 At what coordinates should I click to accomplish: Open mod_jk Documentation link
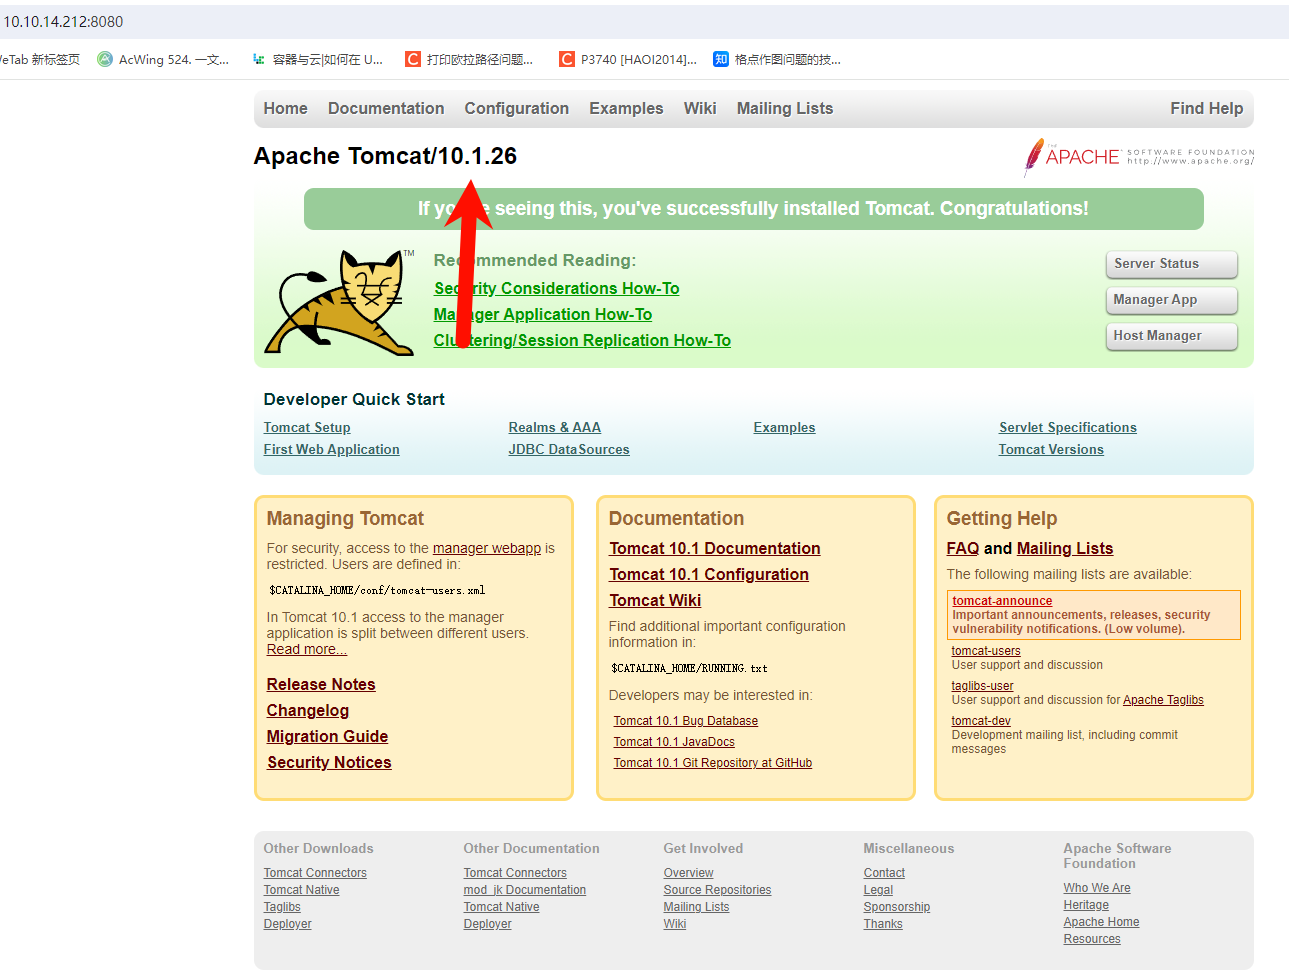(x=525, y=890)
